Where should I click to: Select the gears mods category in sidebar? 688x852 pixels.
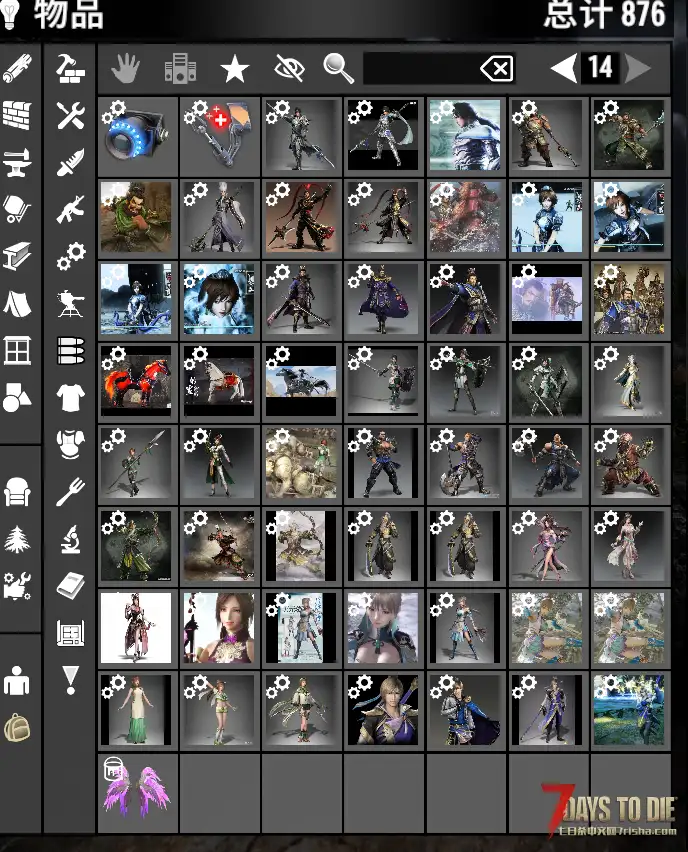[x=71, y=256]
